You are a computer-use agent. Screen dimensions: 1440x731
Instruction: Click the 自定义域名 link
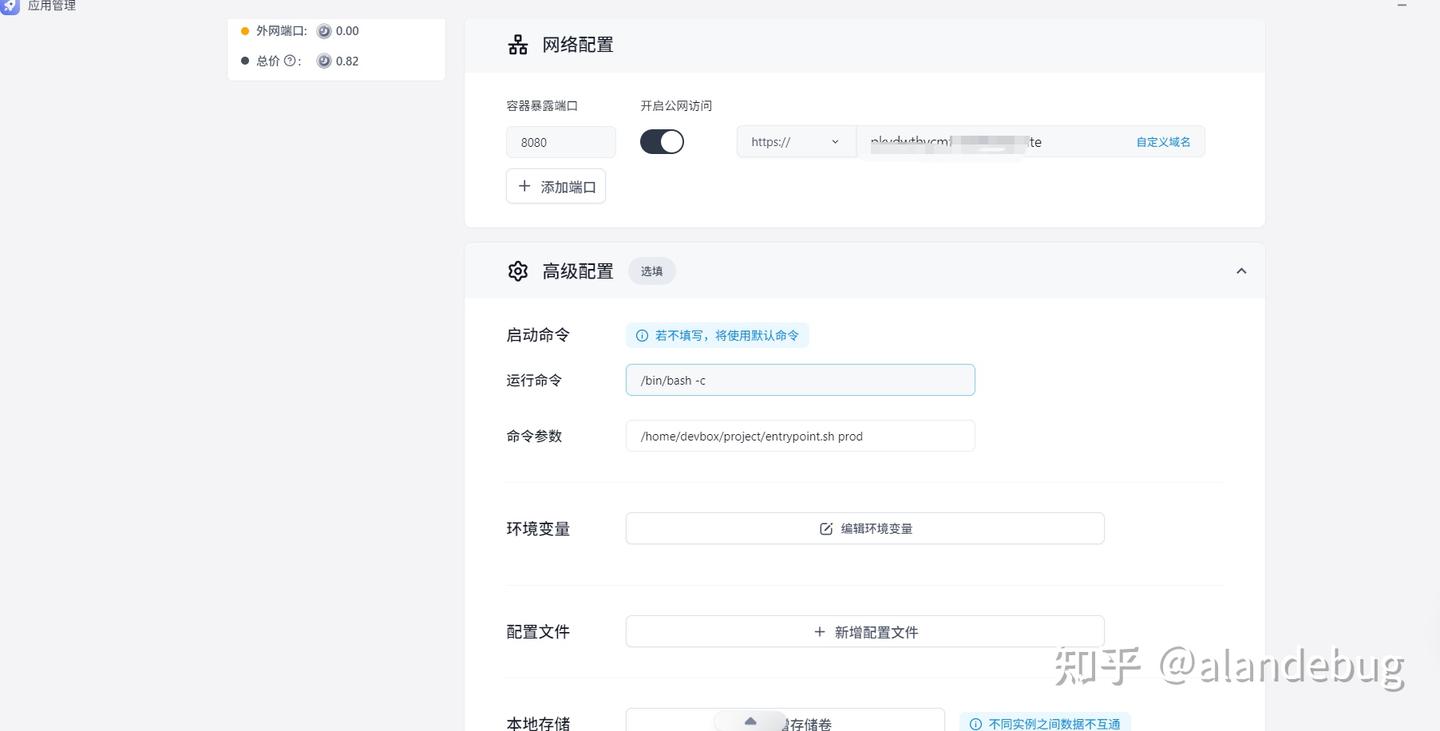[1162, 141]
